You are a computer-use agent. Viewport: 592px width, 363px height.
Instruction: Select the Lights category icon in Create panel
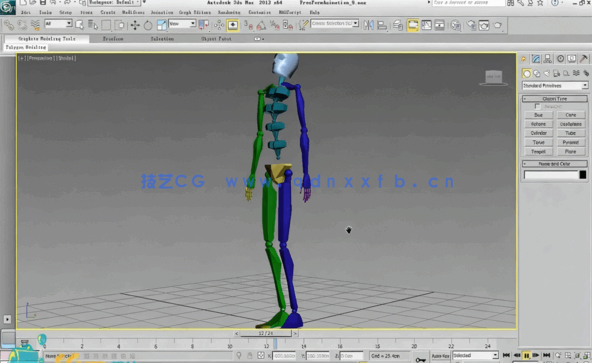pos(546,73)
